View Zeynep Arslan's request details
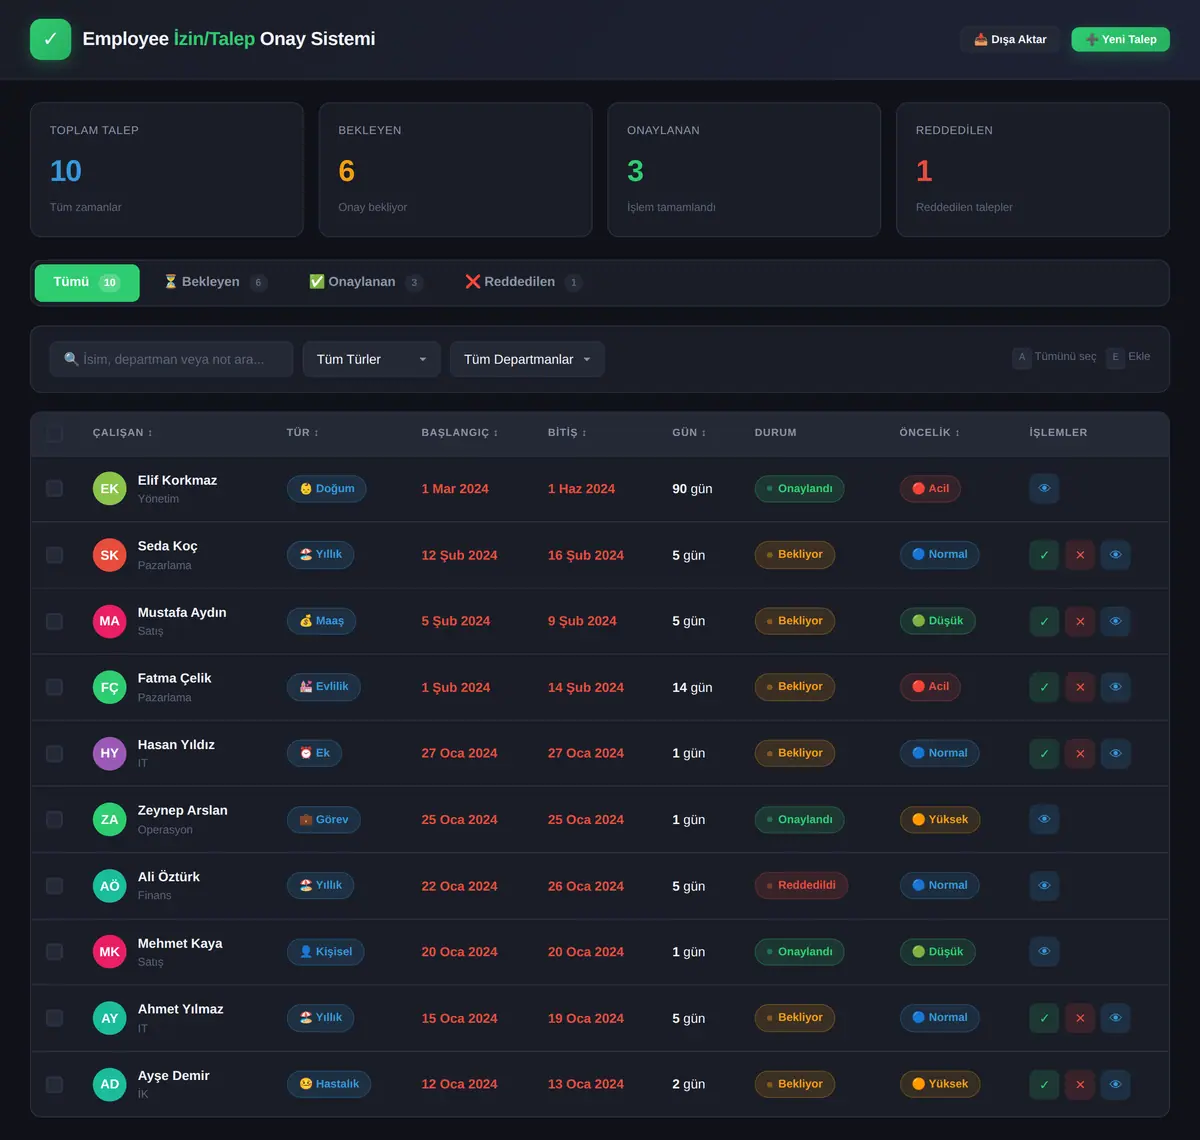Screen dimensions: 1200x1140 [x=1044, y=819]
